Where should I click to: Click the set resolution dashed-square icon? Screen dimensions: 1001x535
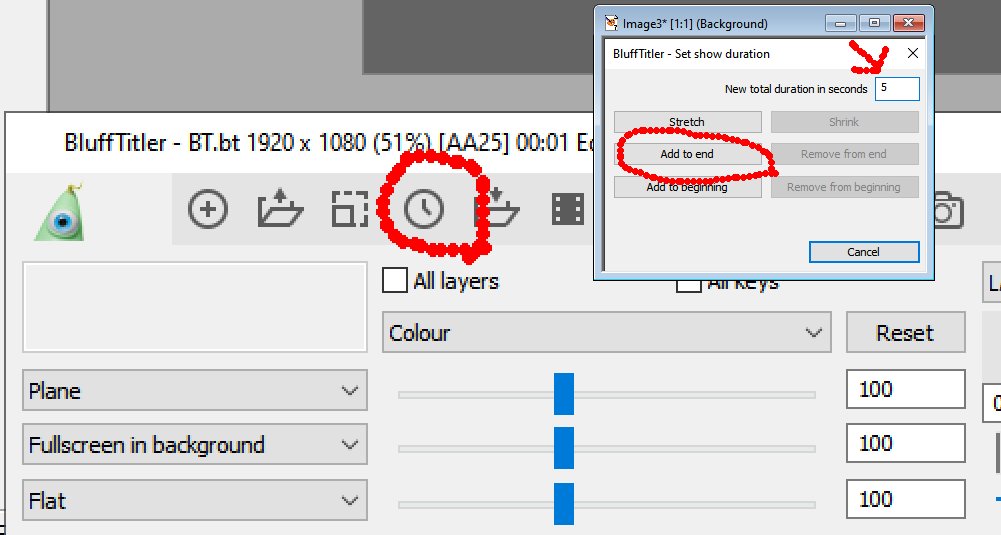[x=350, y=209]
